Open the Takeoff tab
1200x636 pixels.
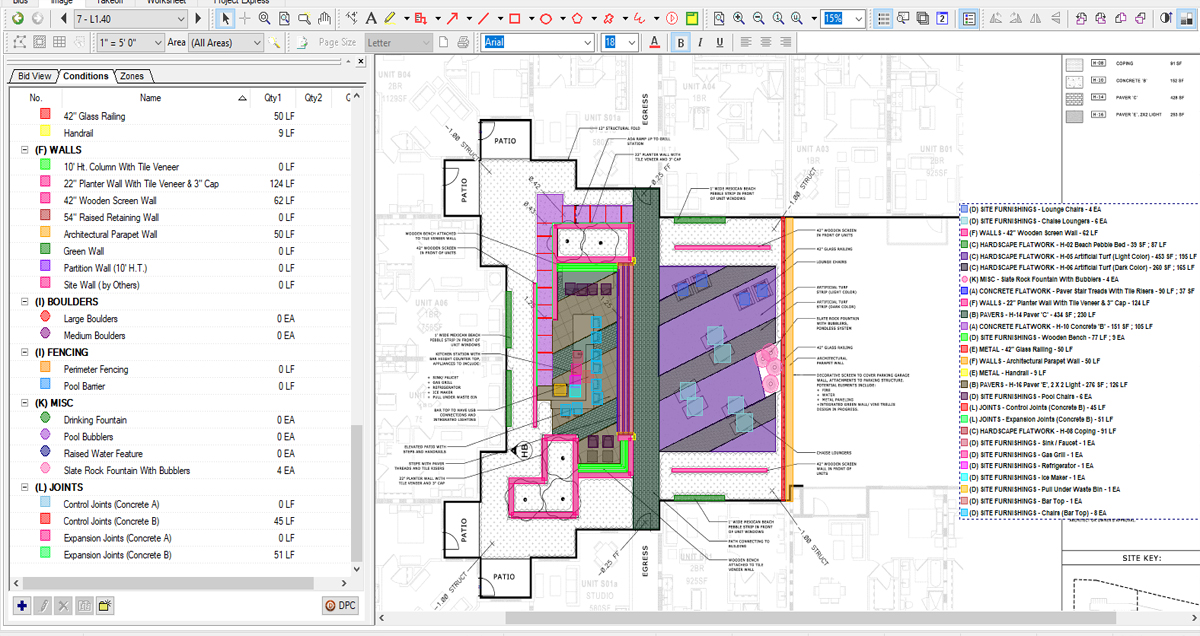pyautogui.click(x=110, y=3)
